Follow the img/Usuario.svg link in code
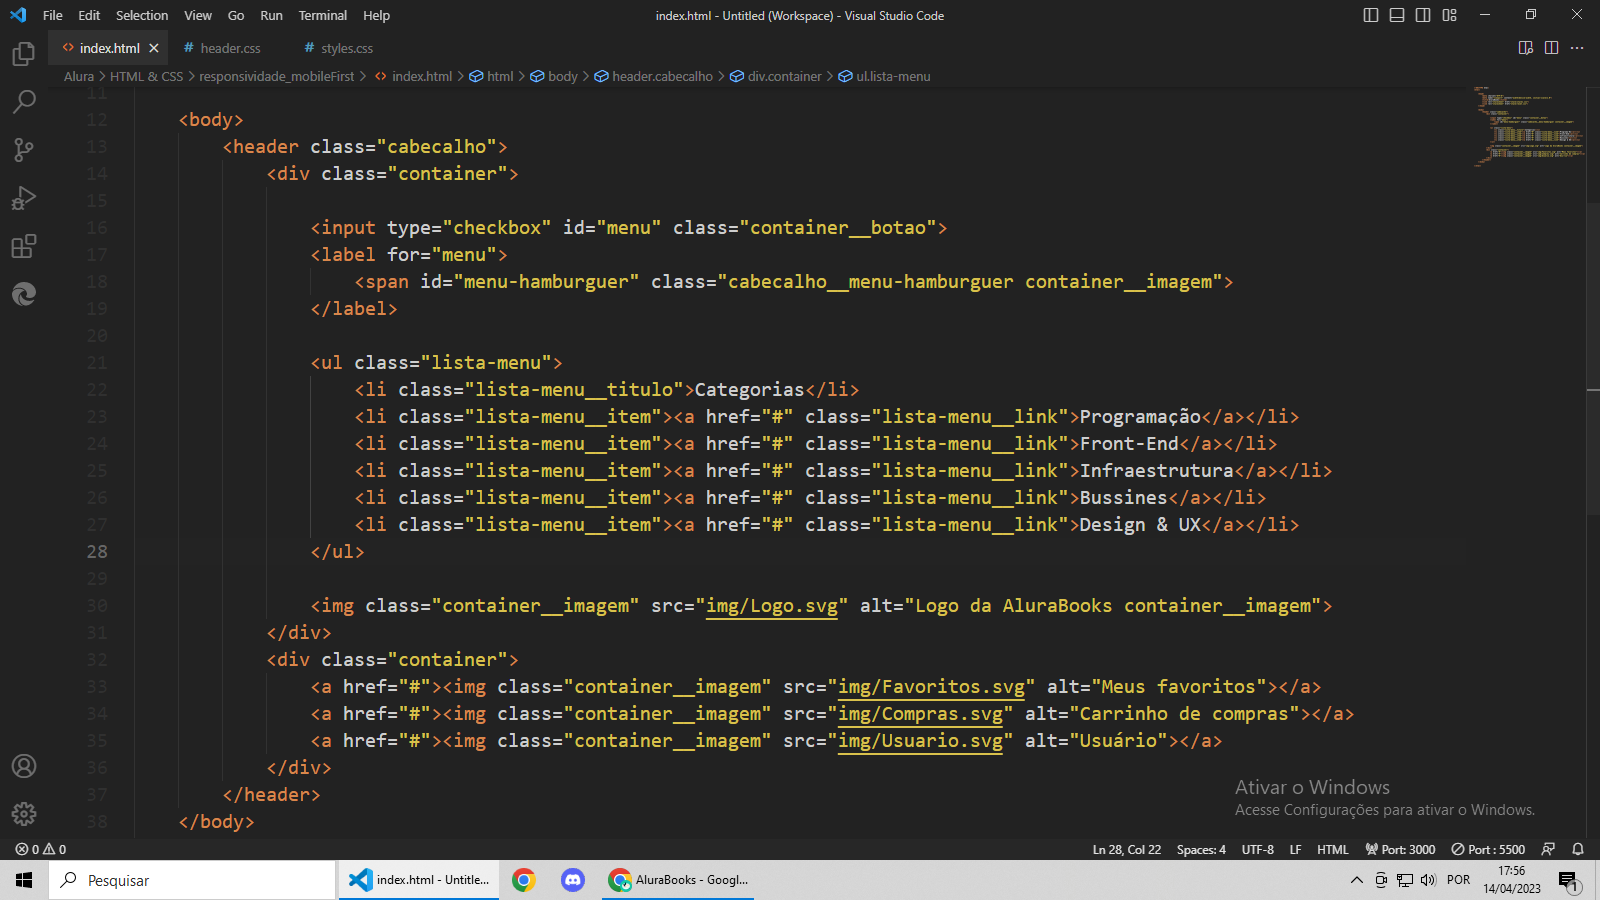 (x=920, y=741)
